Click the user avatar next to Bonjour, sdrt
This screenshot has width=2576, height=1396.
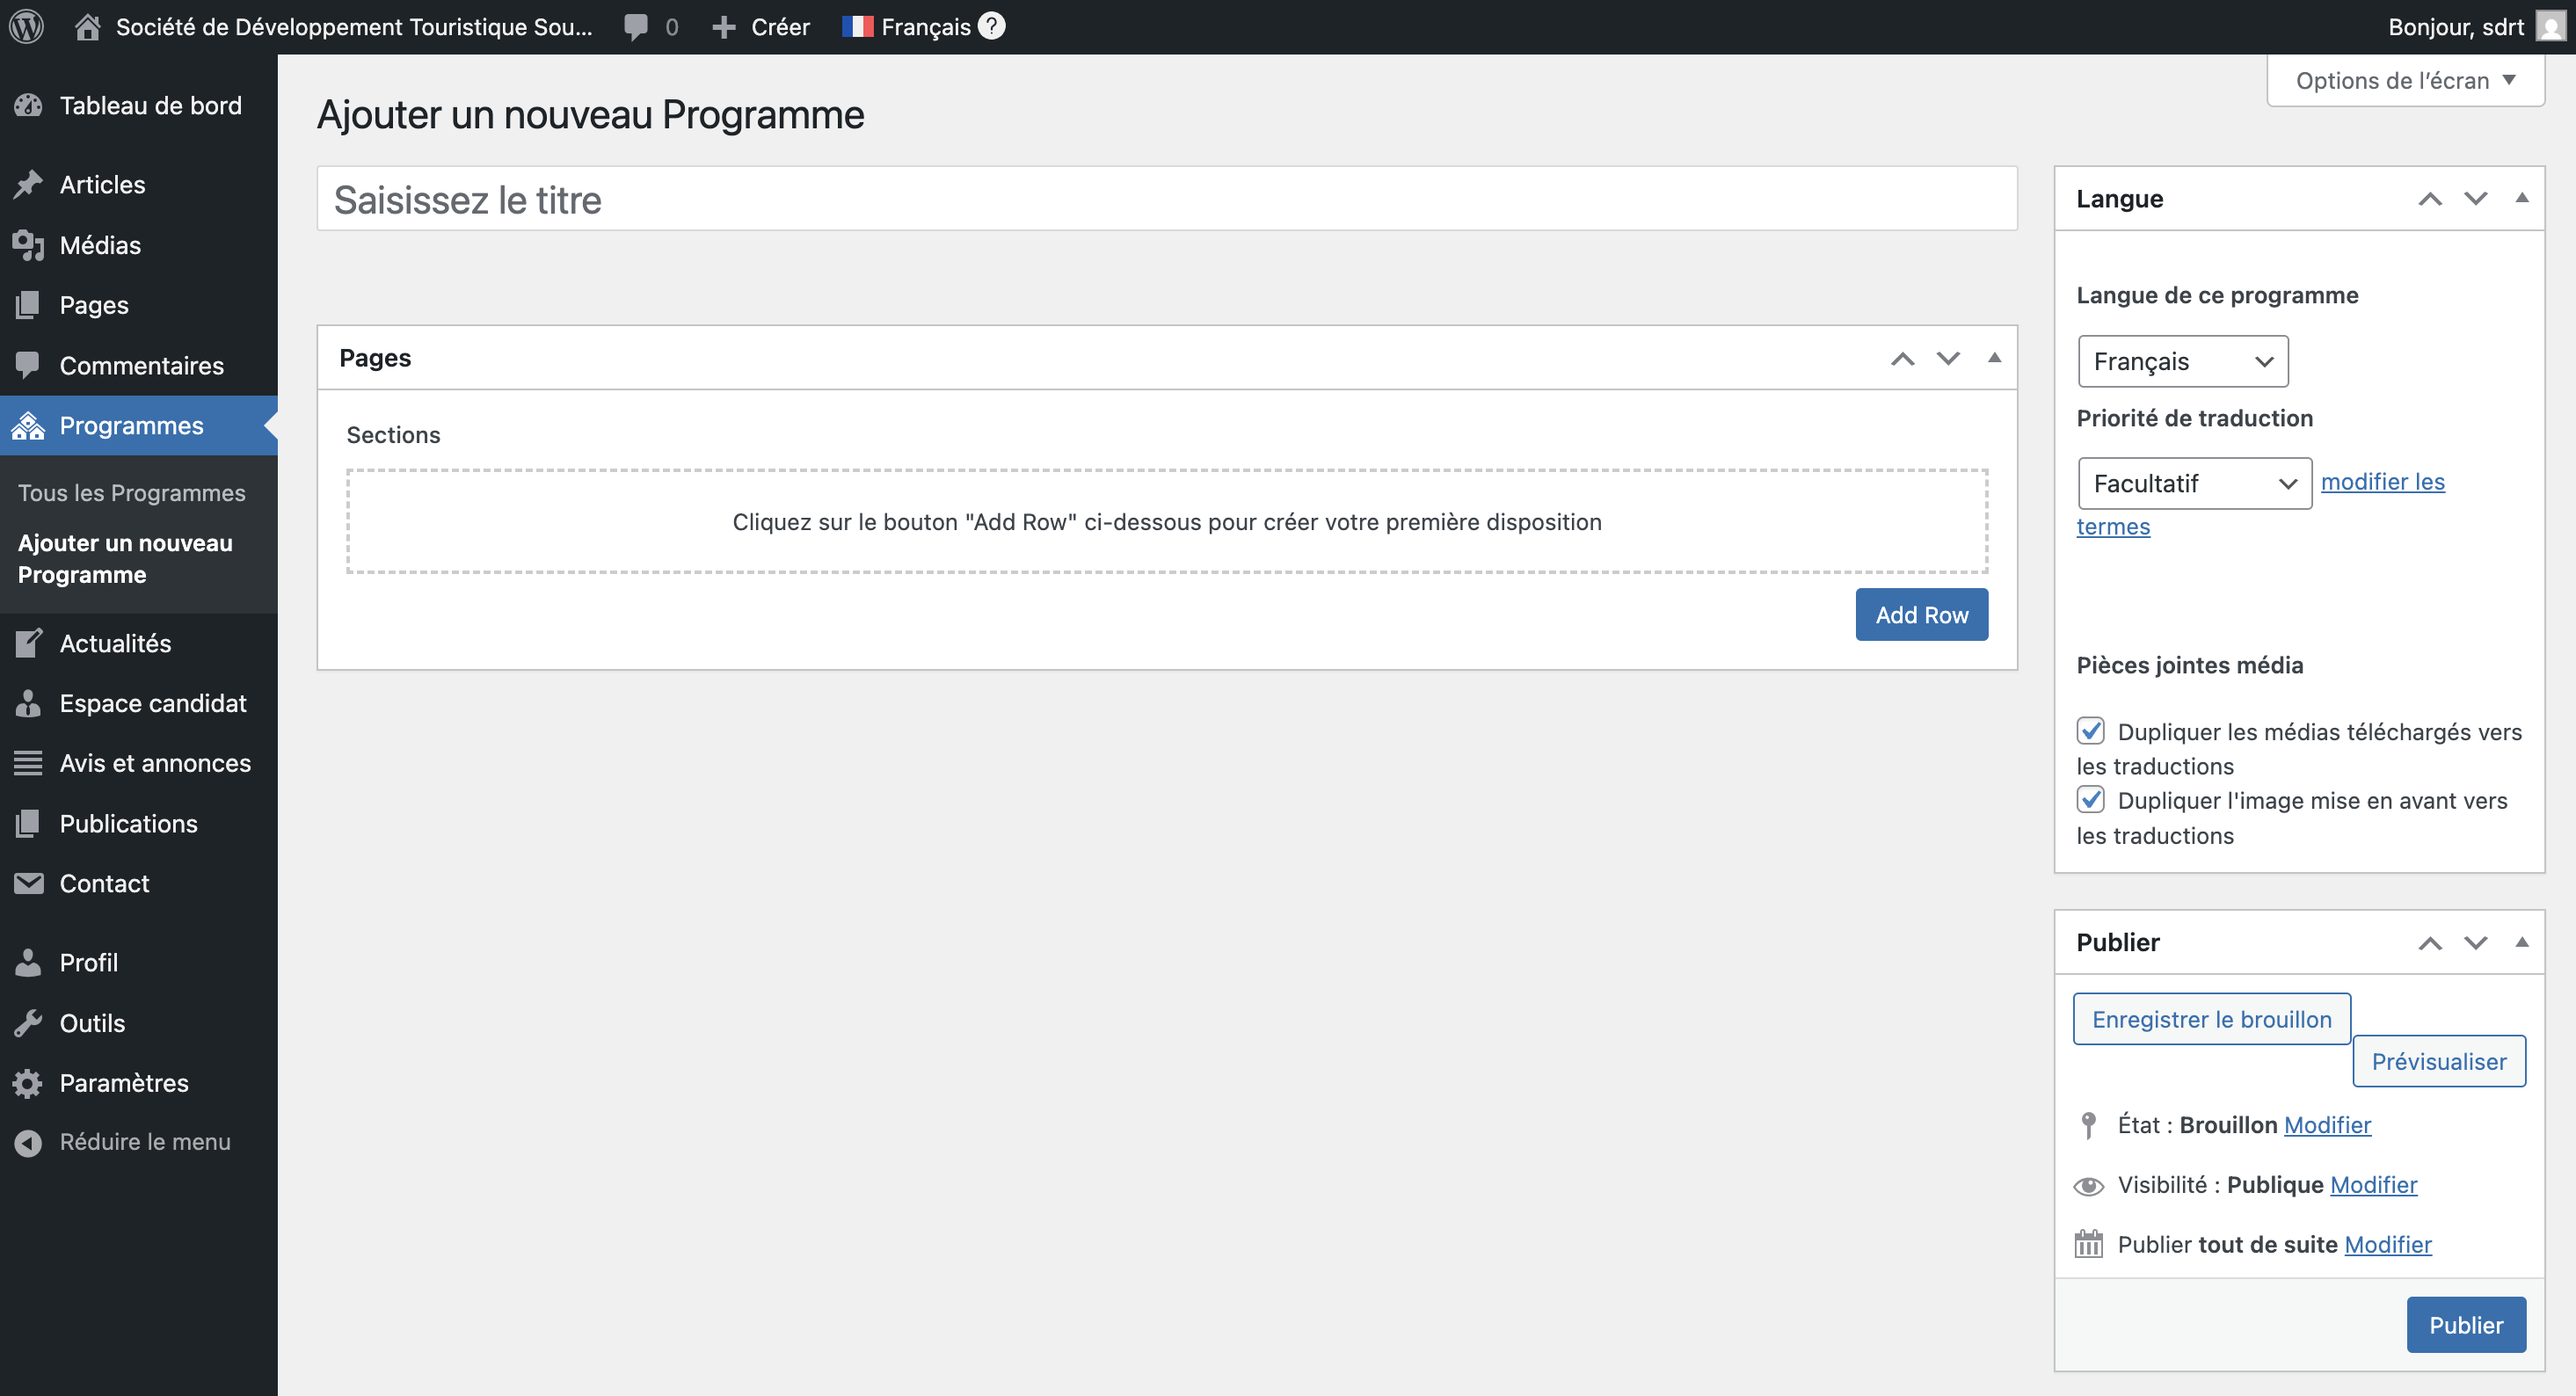[x=2551, y=27]
